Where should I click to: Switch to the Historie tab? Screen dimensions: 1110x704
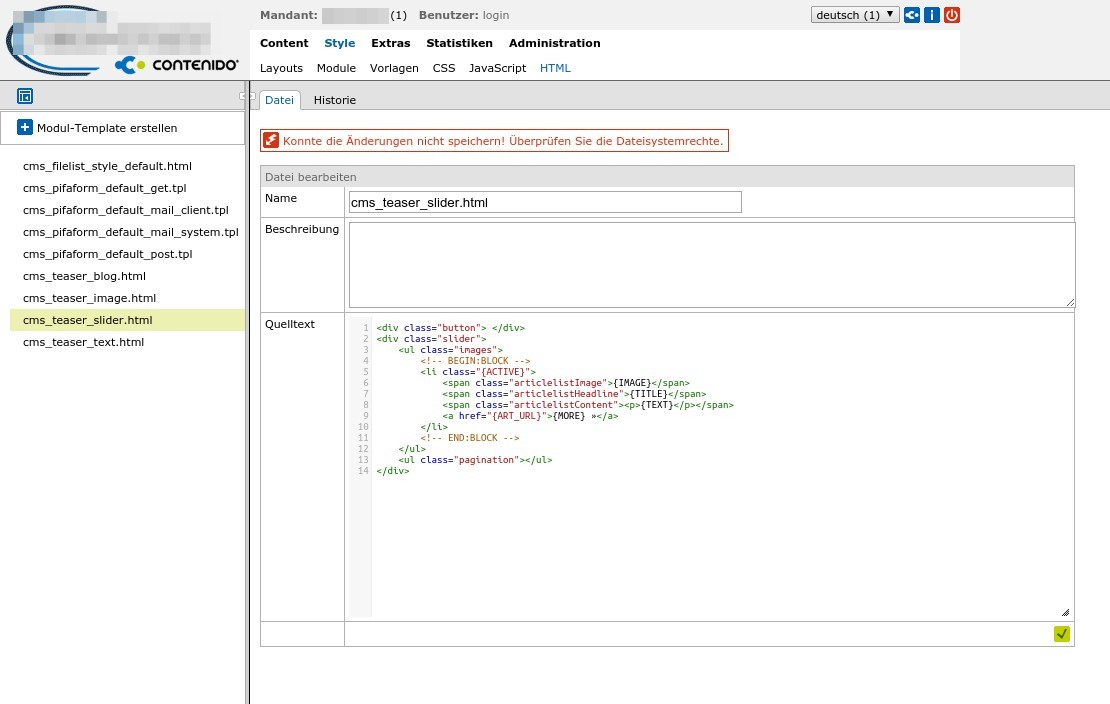pyautogui.click(x=334, y=100)
